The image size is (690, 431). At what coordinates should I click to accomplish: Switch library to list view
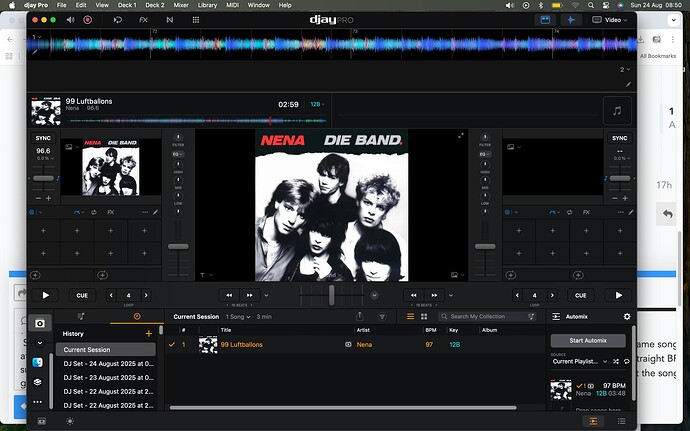(x=411, y=317)
